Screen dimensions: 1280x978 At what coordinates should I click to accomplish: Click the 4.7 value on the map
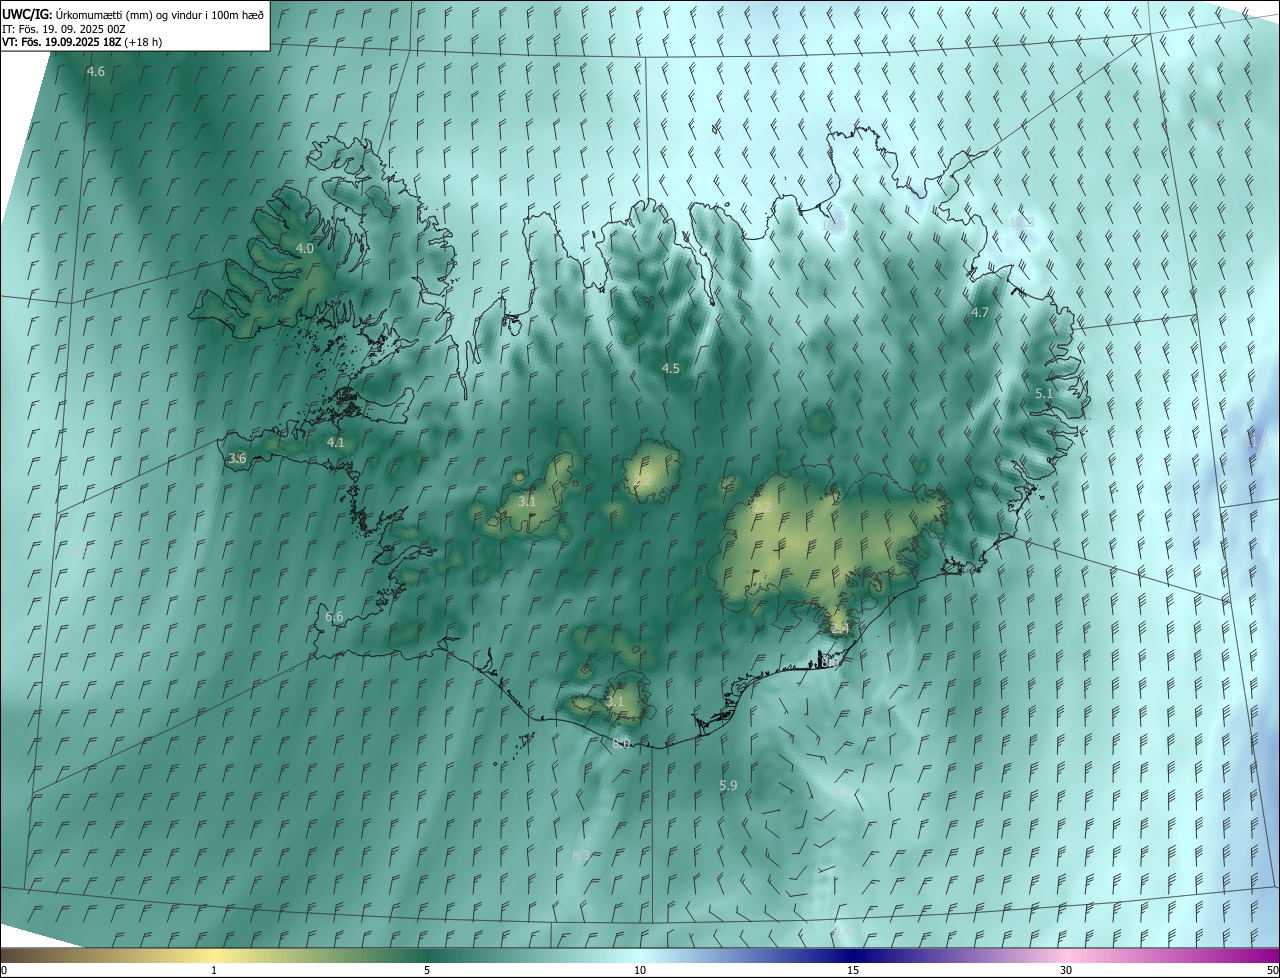click(x=980, y=312)
